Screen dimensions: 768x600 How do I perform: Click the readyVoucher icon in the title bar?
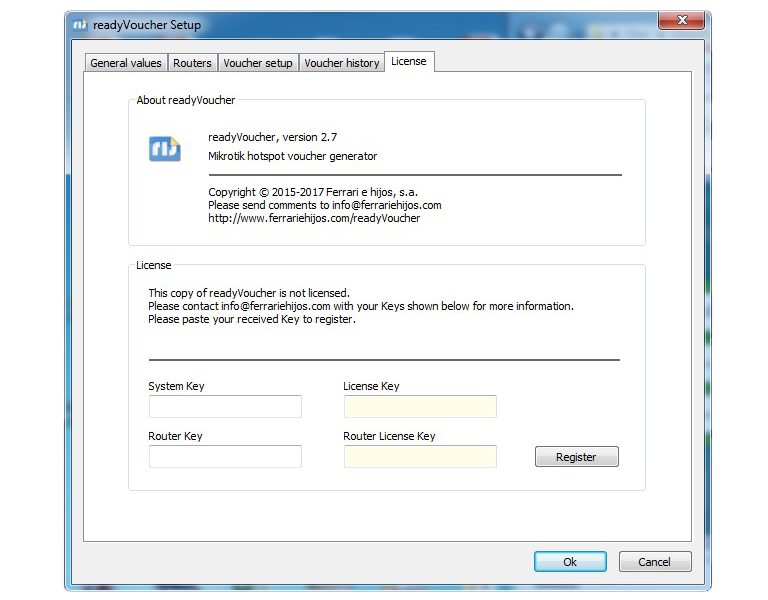coord(81,25)
